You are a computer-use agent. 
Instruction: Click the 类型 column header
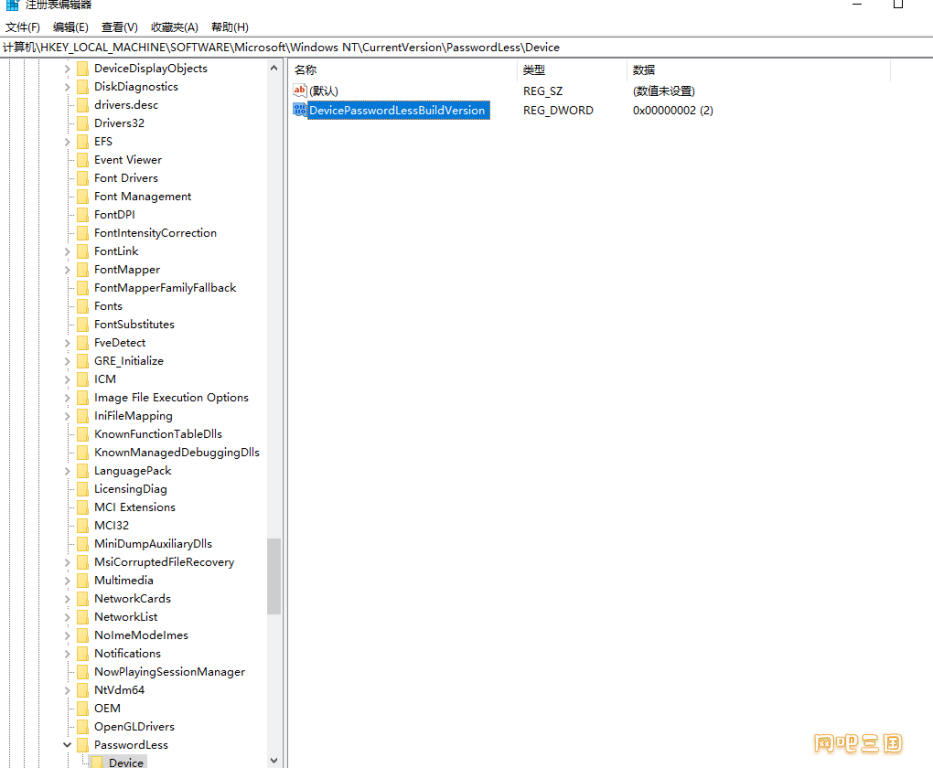click(x=534, y=70)
